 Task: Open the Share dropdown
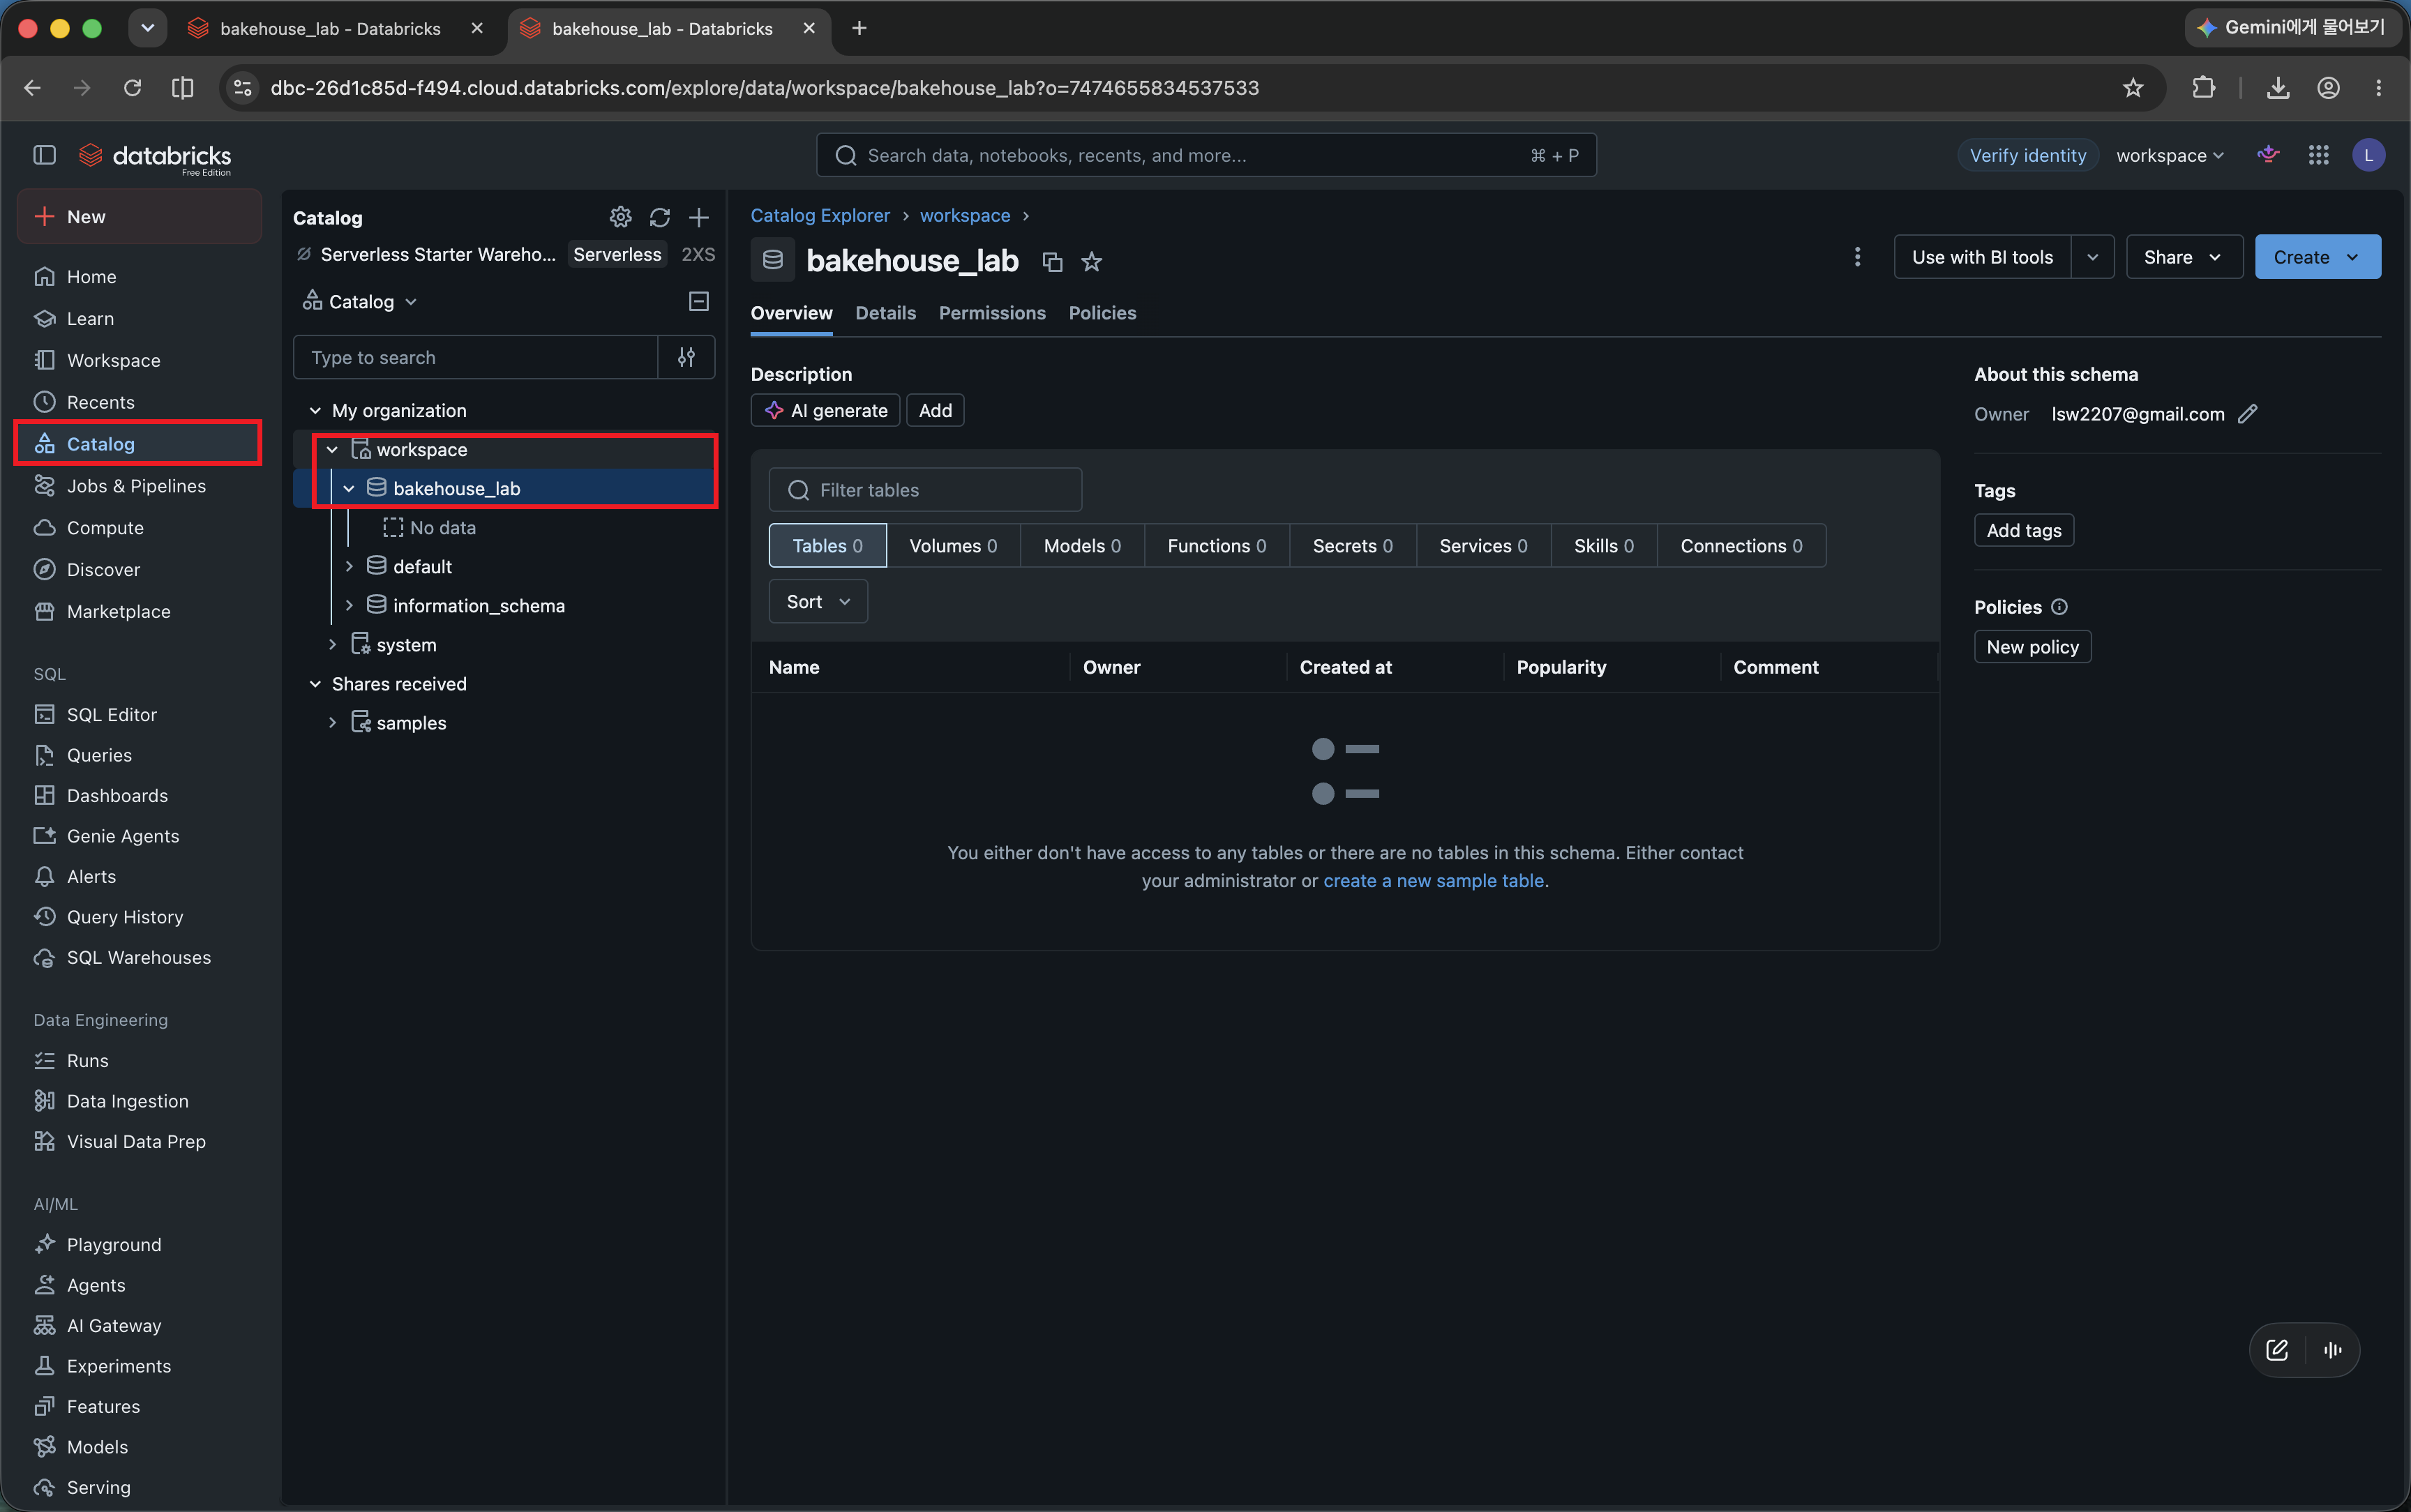coord(2184,257)
